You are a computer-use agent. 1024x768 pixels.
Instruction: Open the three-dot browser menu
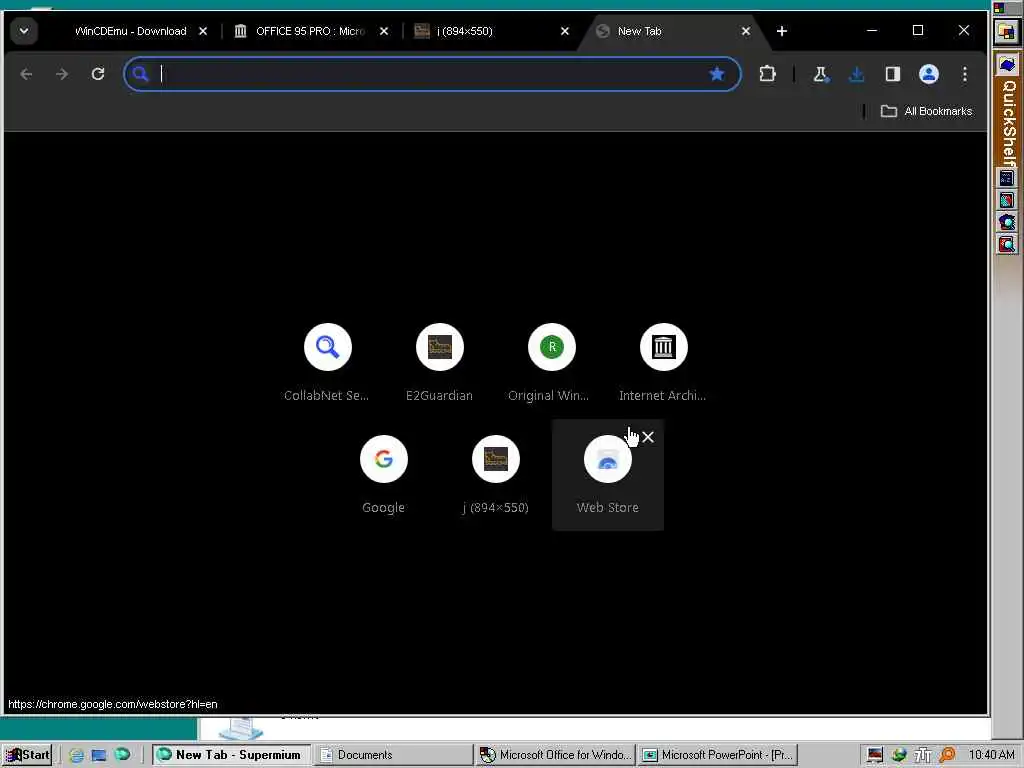pyautogui.click(x=965, y=74)
